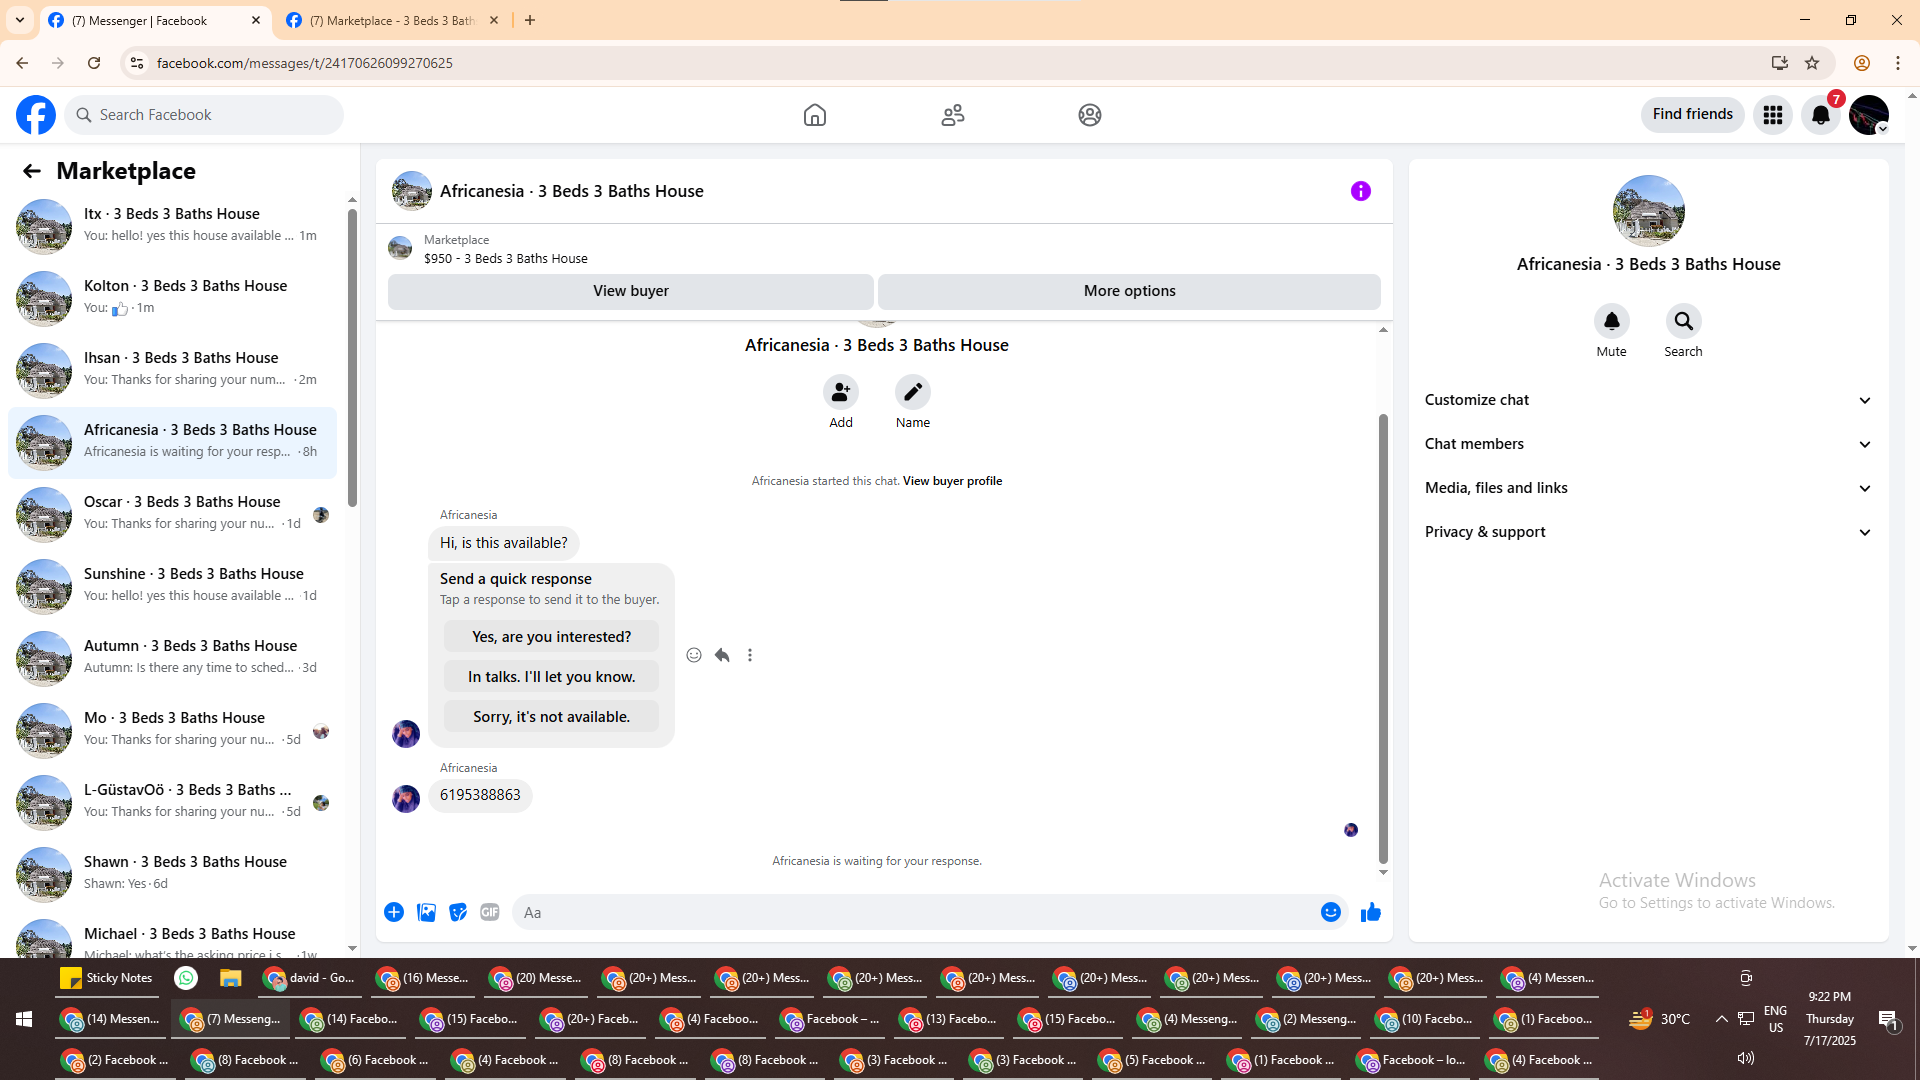Open the Windows Start menu
The height and width of the screenshot is (1080, 1920).
click(24, 1019)
